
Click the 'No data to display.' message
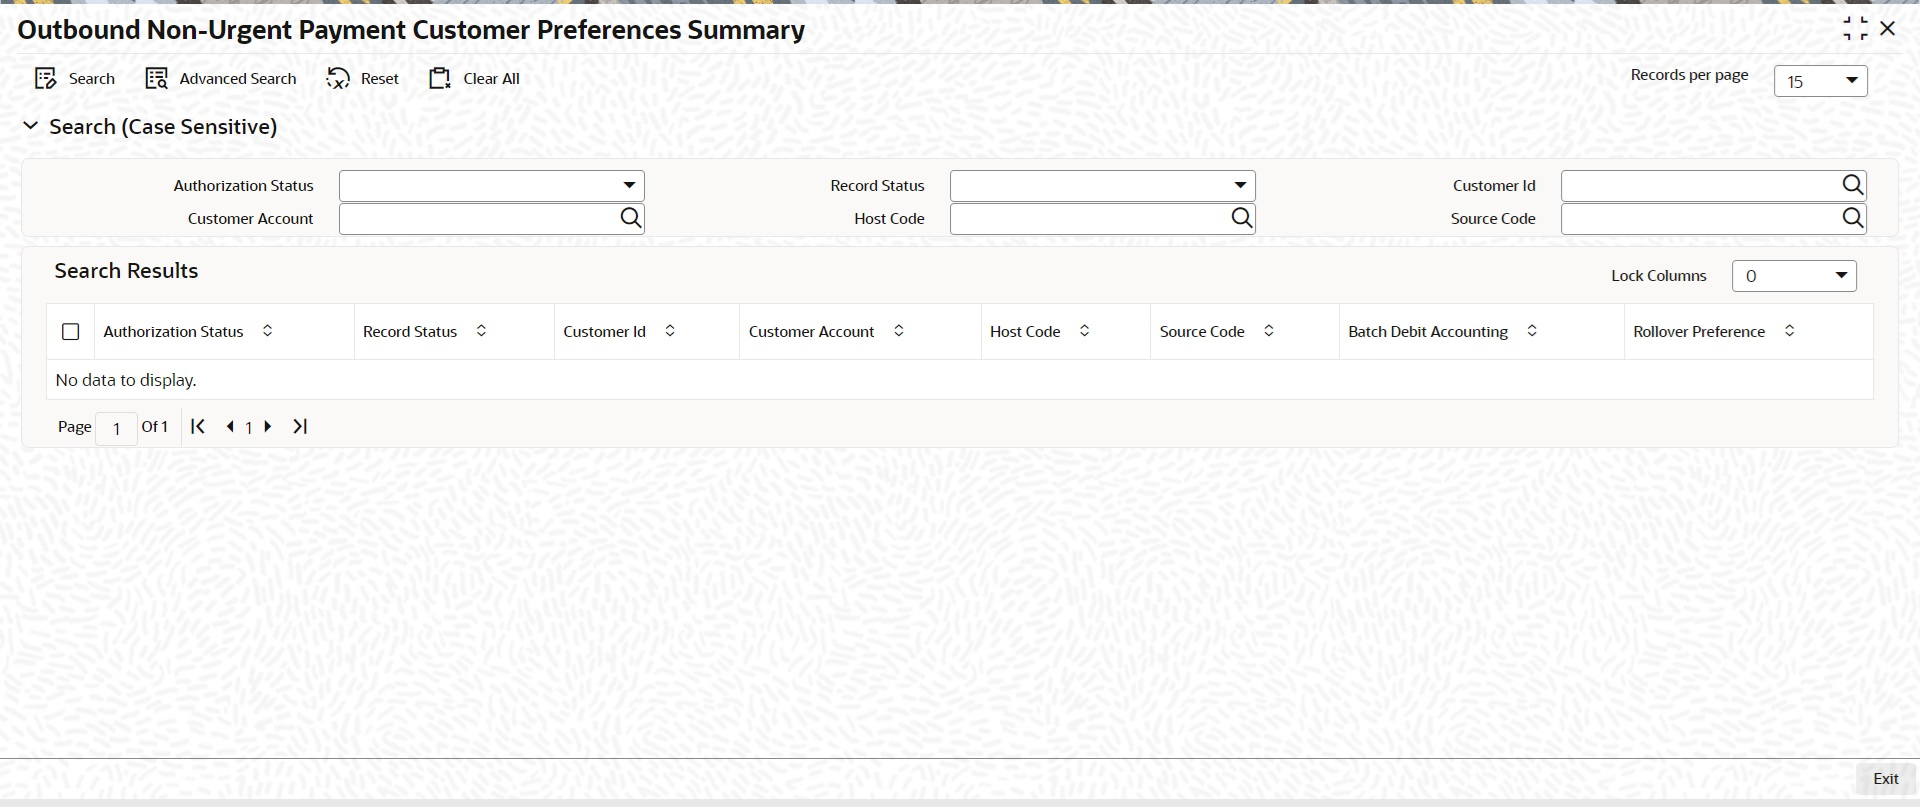pyautogui.click(x=126, y=380)
